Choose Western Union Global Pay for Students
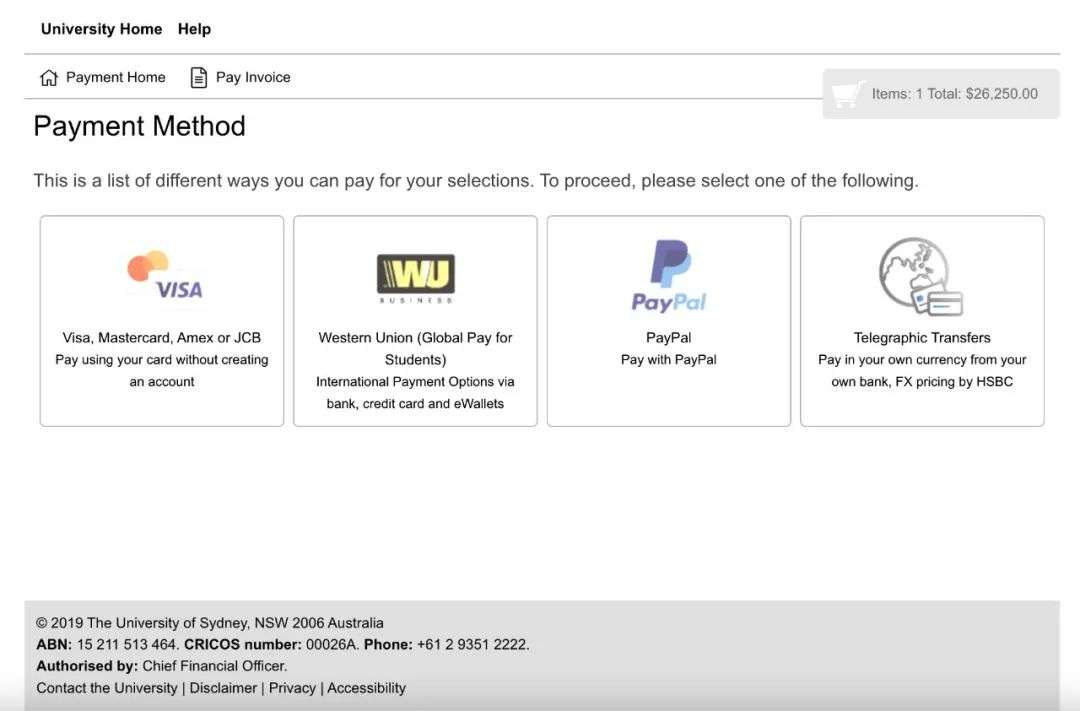This screenshot has height=711, width=1080. (415, 348)
